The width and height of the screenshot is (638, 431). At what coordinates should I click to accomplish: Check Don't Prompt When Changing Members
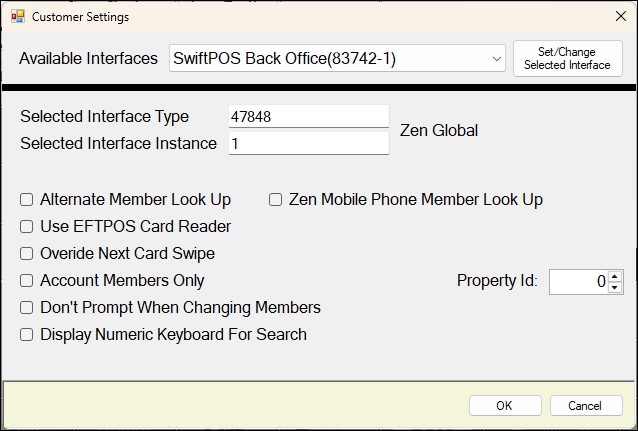(x=27, y=308)
